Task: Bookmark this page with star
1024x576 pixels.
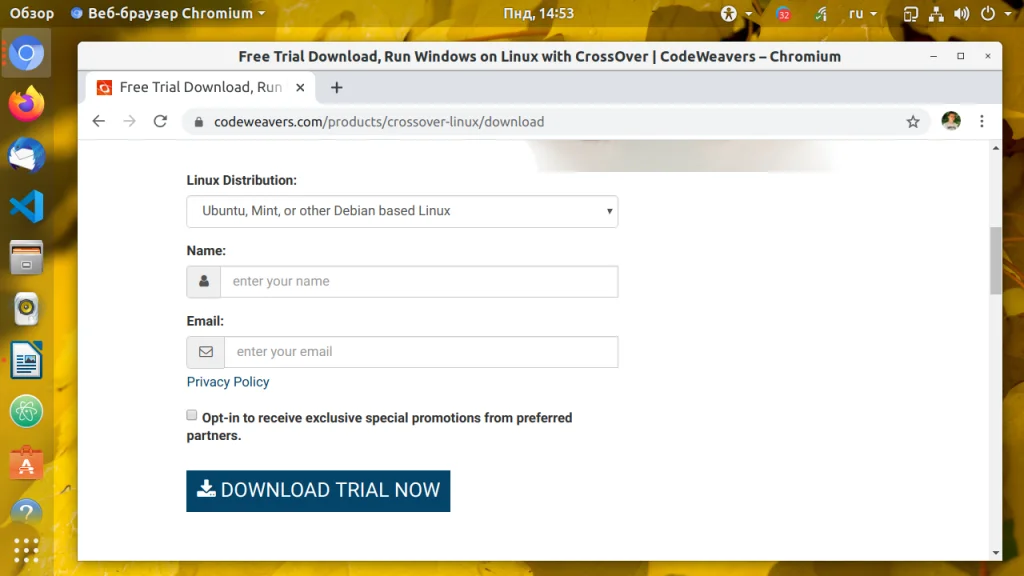Action: [913, 121]
